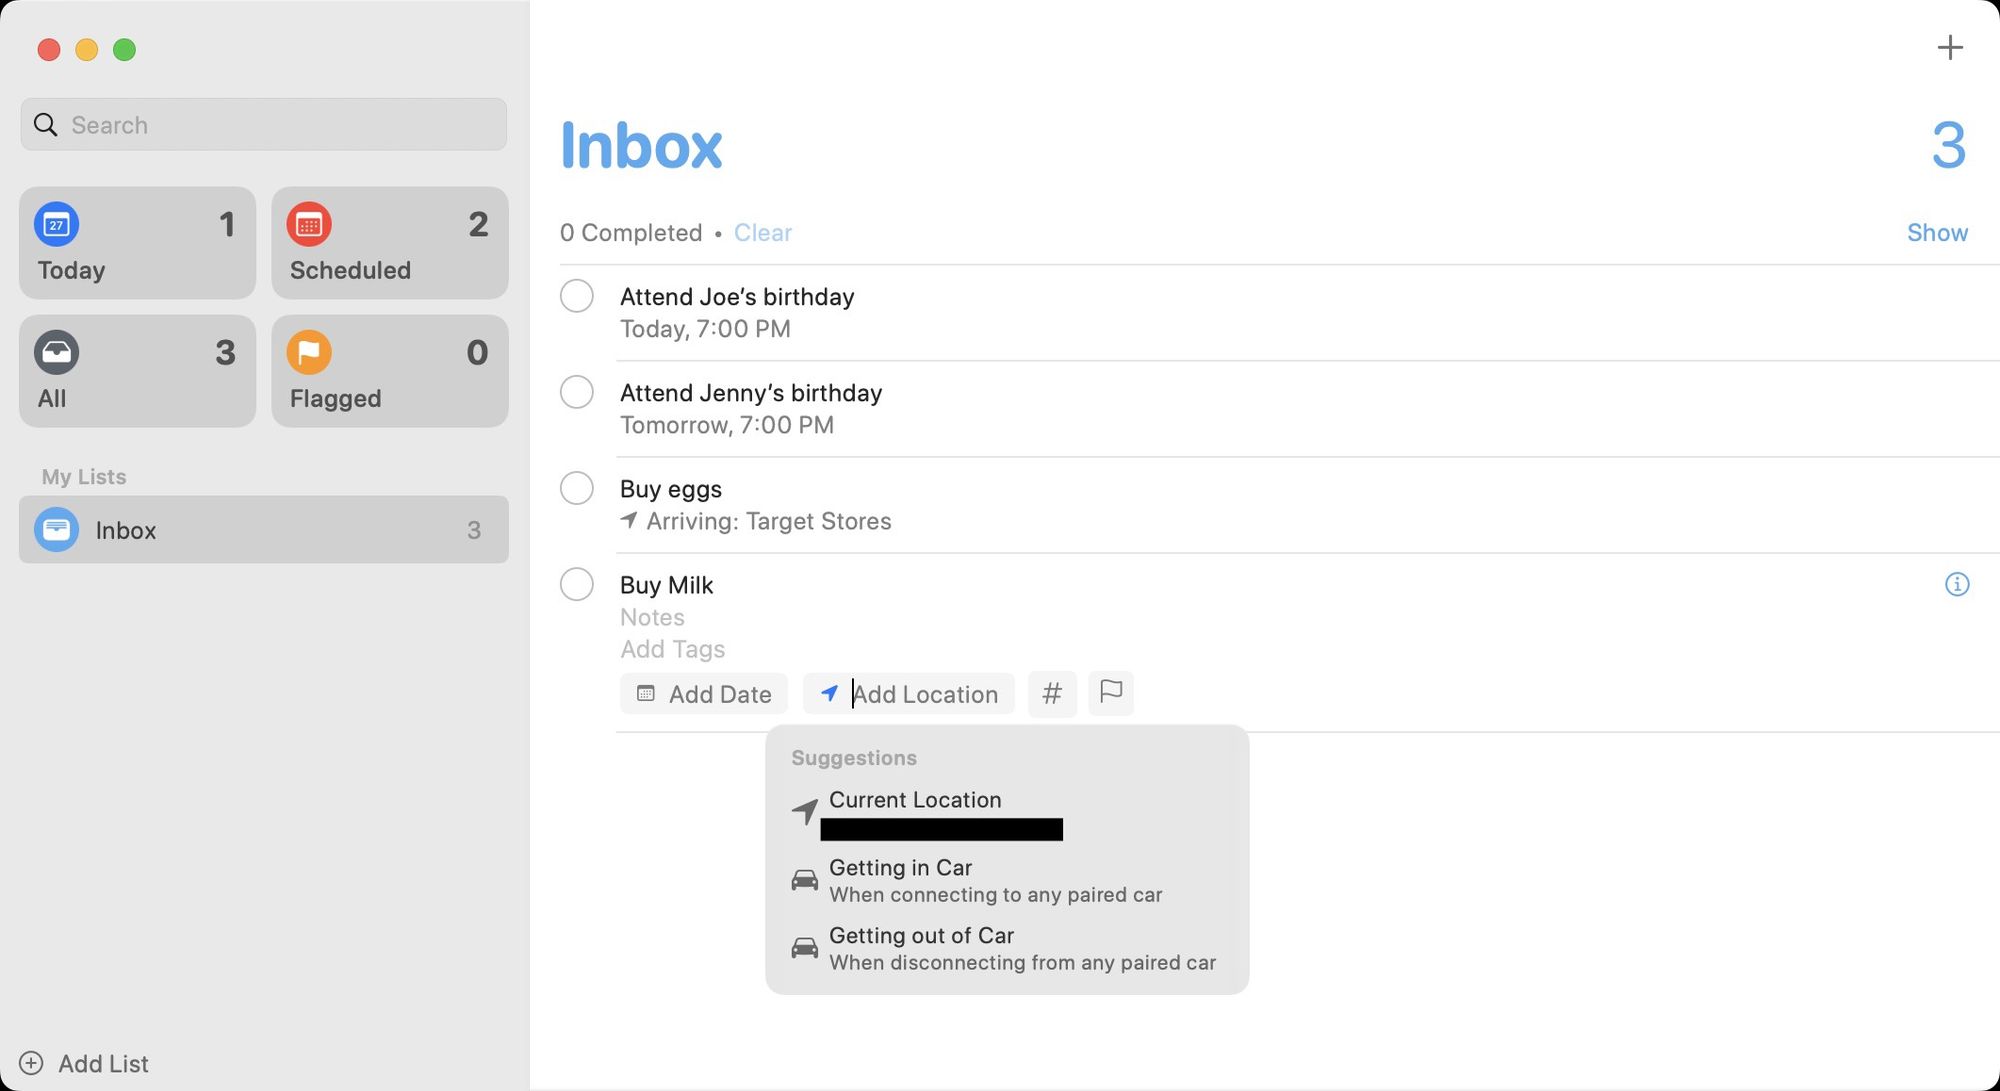Show completed reminders
This screenshot has width=2000, height=1091.
pyautogui.click(x=1937, y=232)
